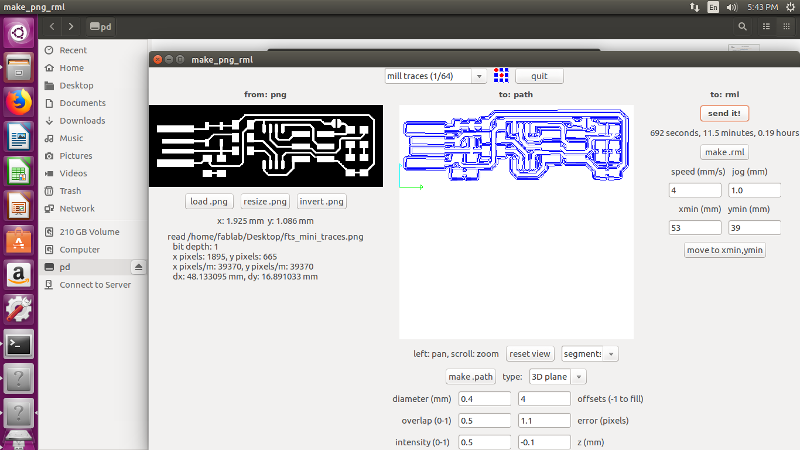Focus the speed (mm/s) field
Image resolution: width=800 pixels, height=450 pixels.
[695, 190]
